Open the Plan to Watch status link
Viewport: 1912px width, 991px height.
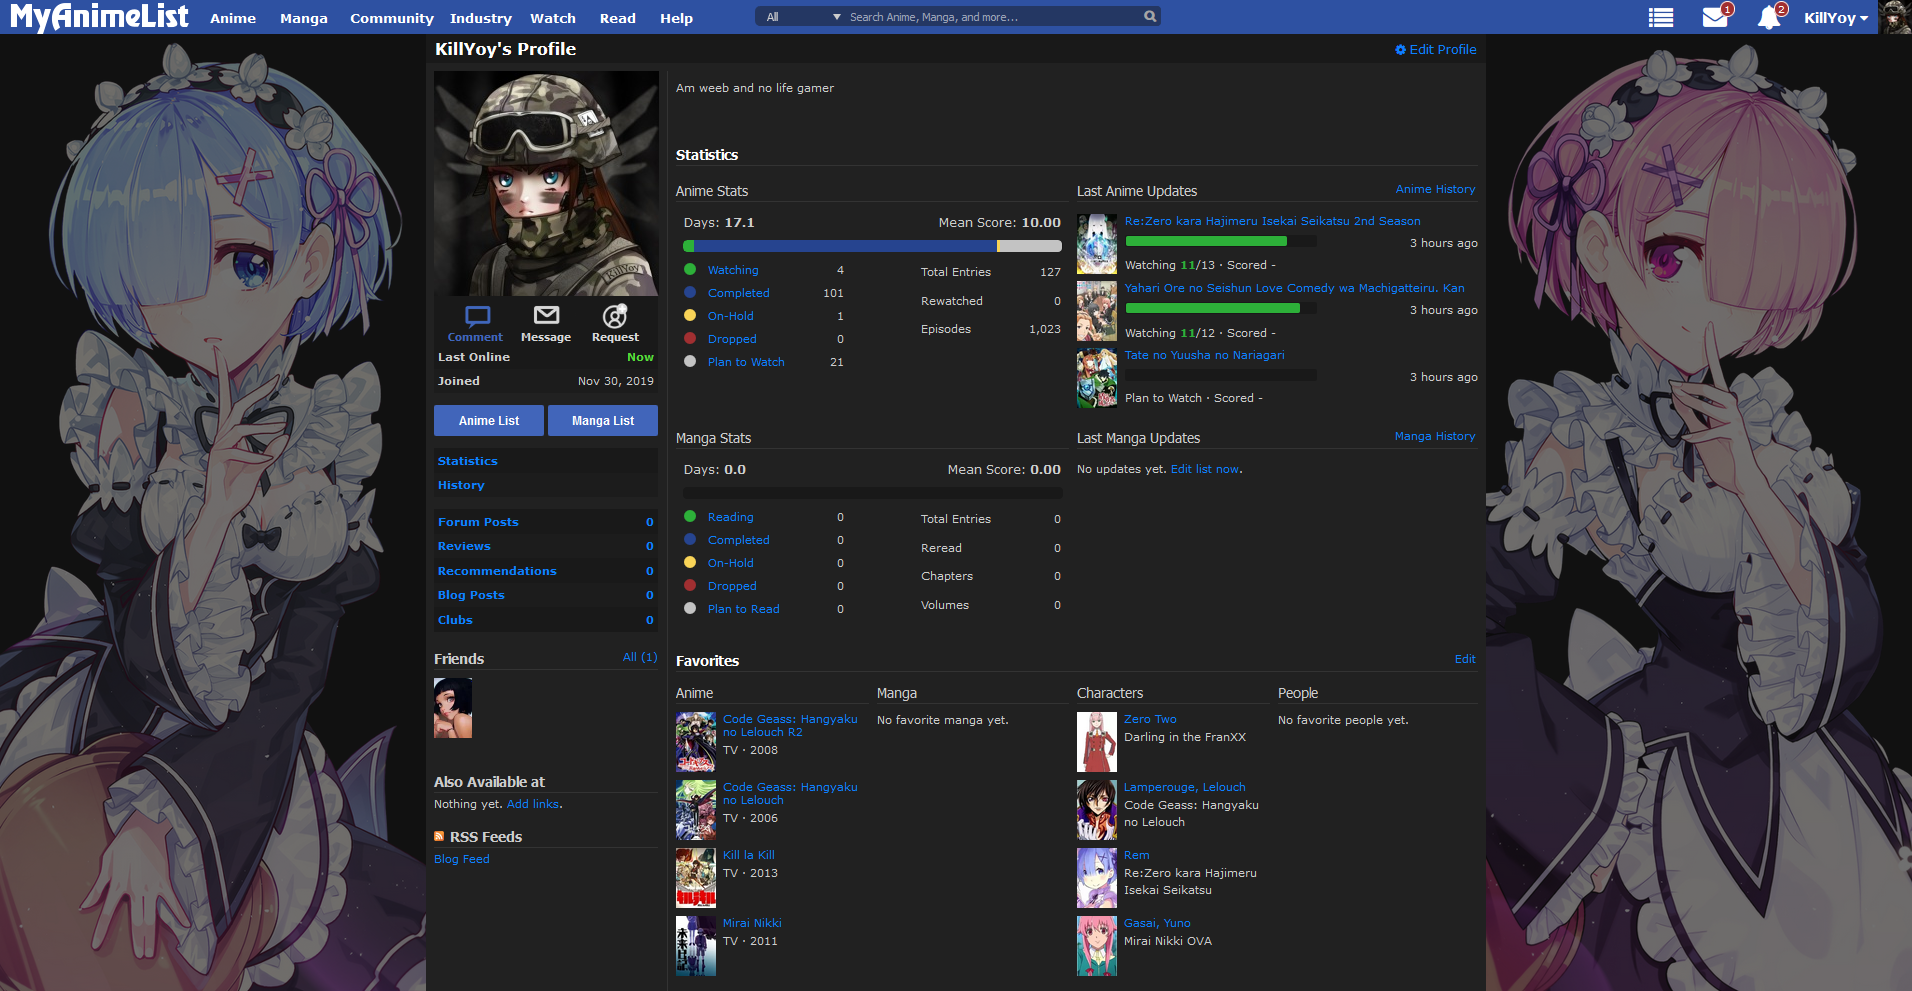pos(746,362)
